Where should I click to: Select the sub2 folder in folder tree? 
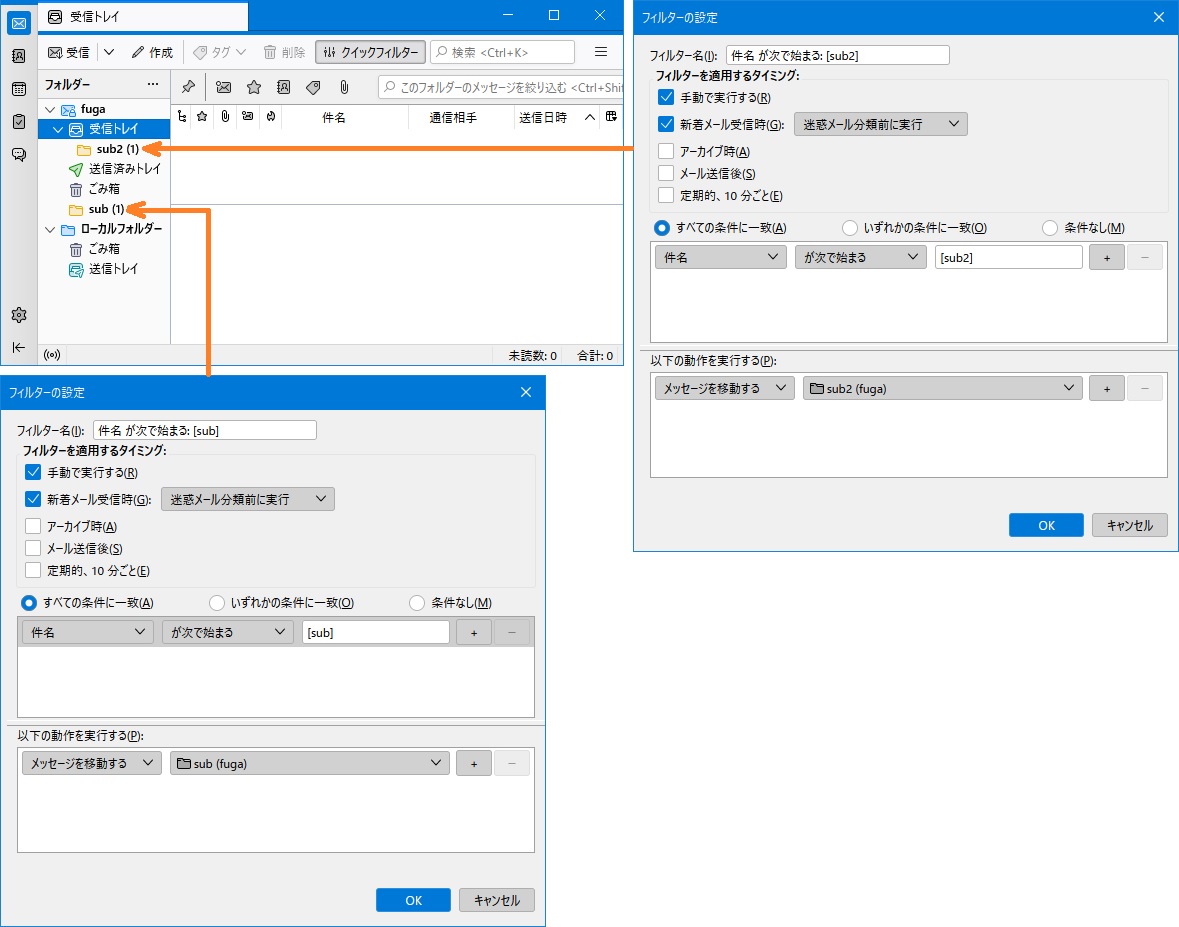[x=116, y=149]
